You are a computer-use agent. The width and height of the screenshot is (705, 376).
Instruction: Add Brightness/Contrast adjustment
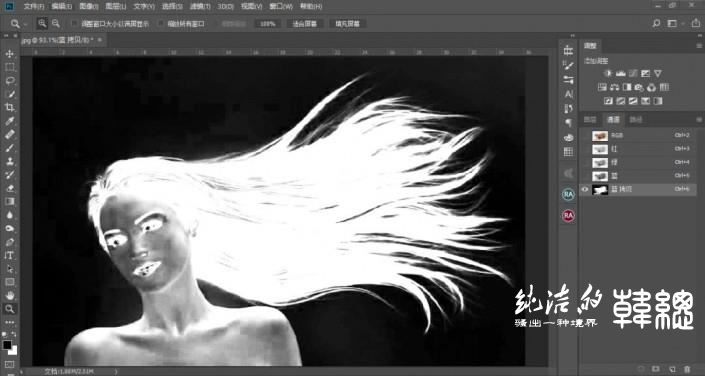click(608, 73)
